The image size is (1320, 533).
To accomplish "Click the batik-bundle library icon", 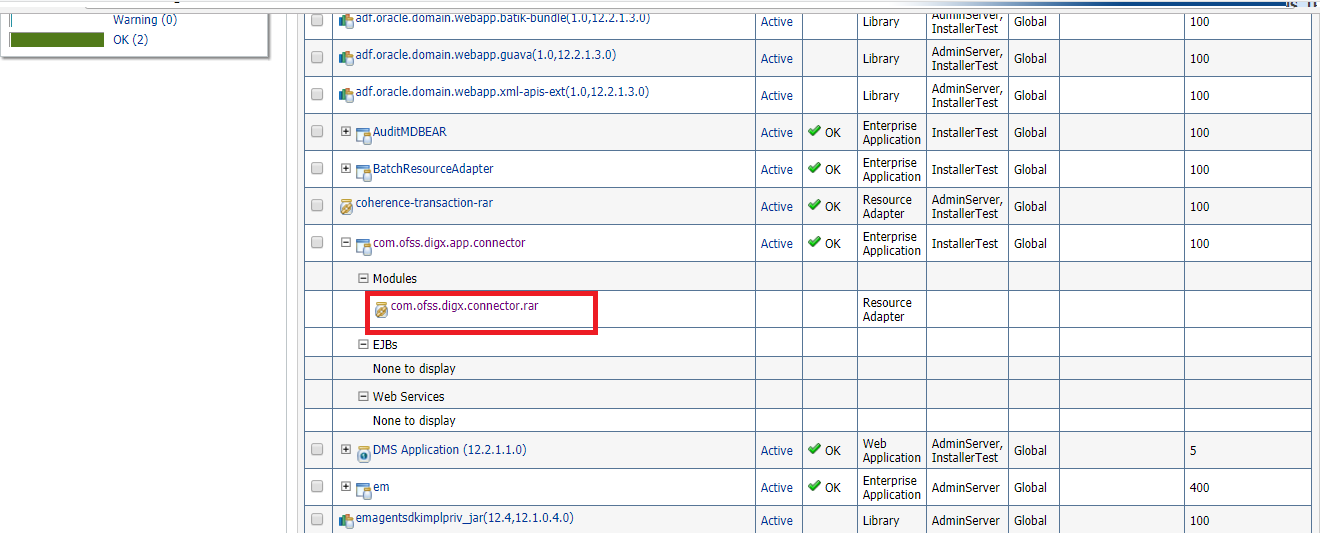I will [347, 19].
